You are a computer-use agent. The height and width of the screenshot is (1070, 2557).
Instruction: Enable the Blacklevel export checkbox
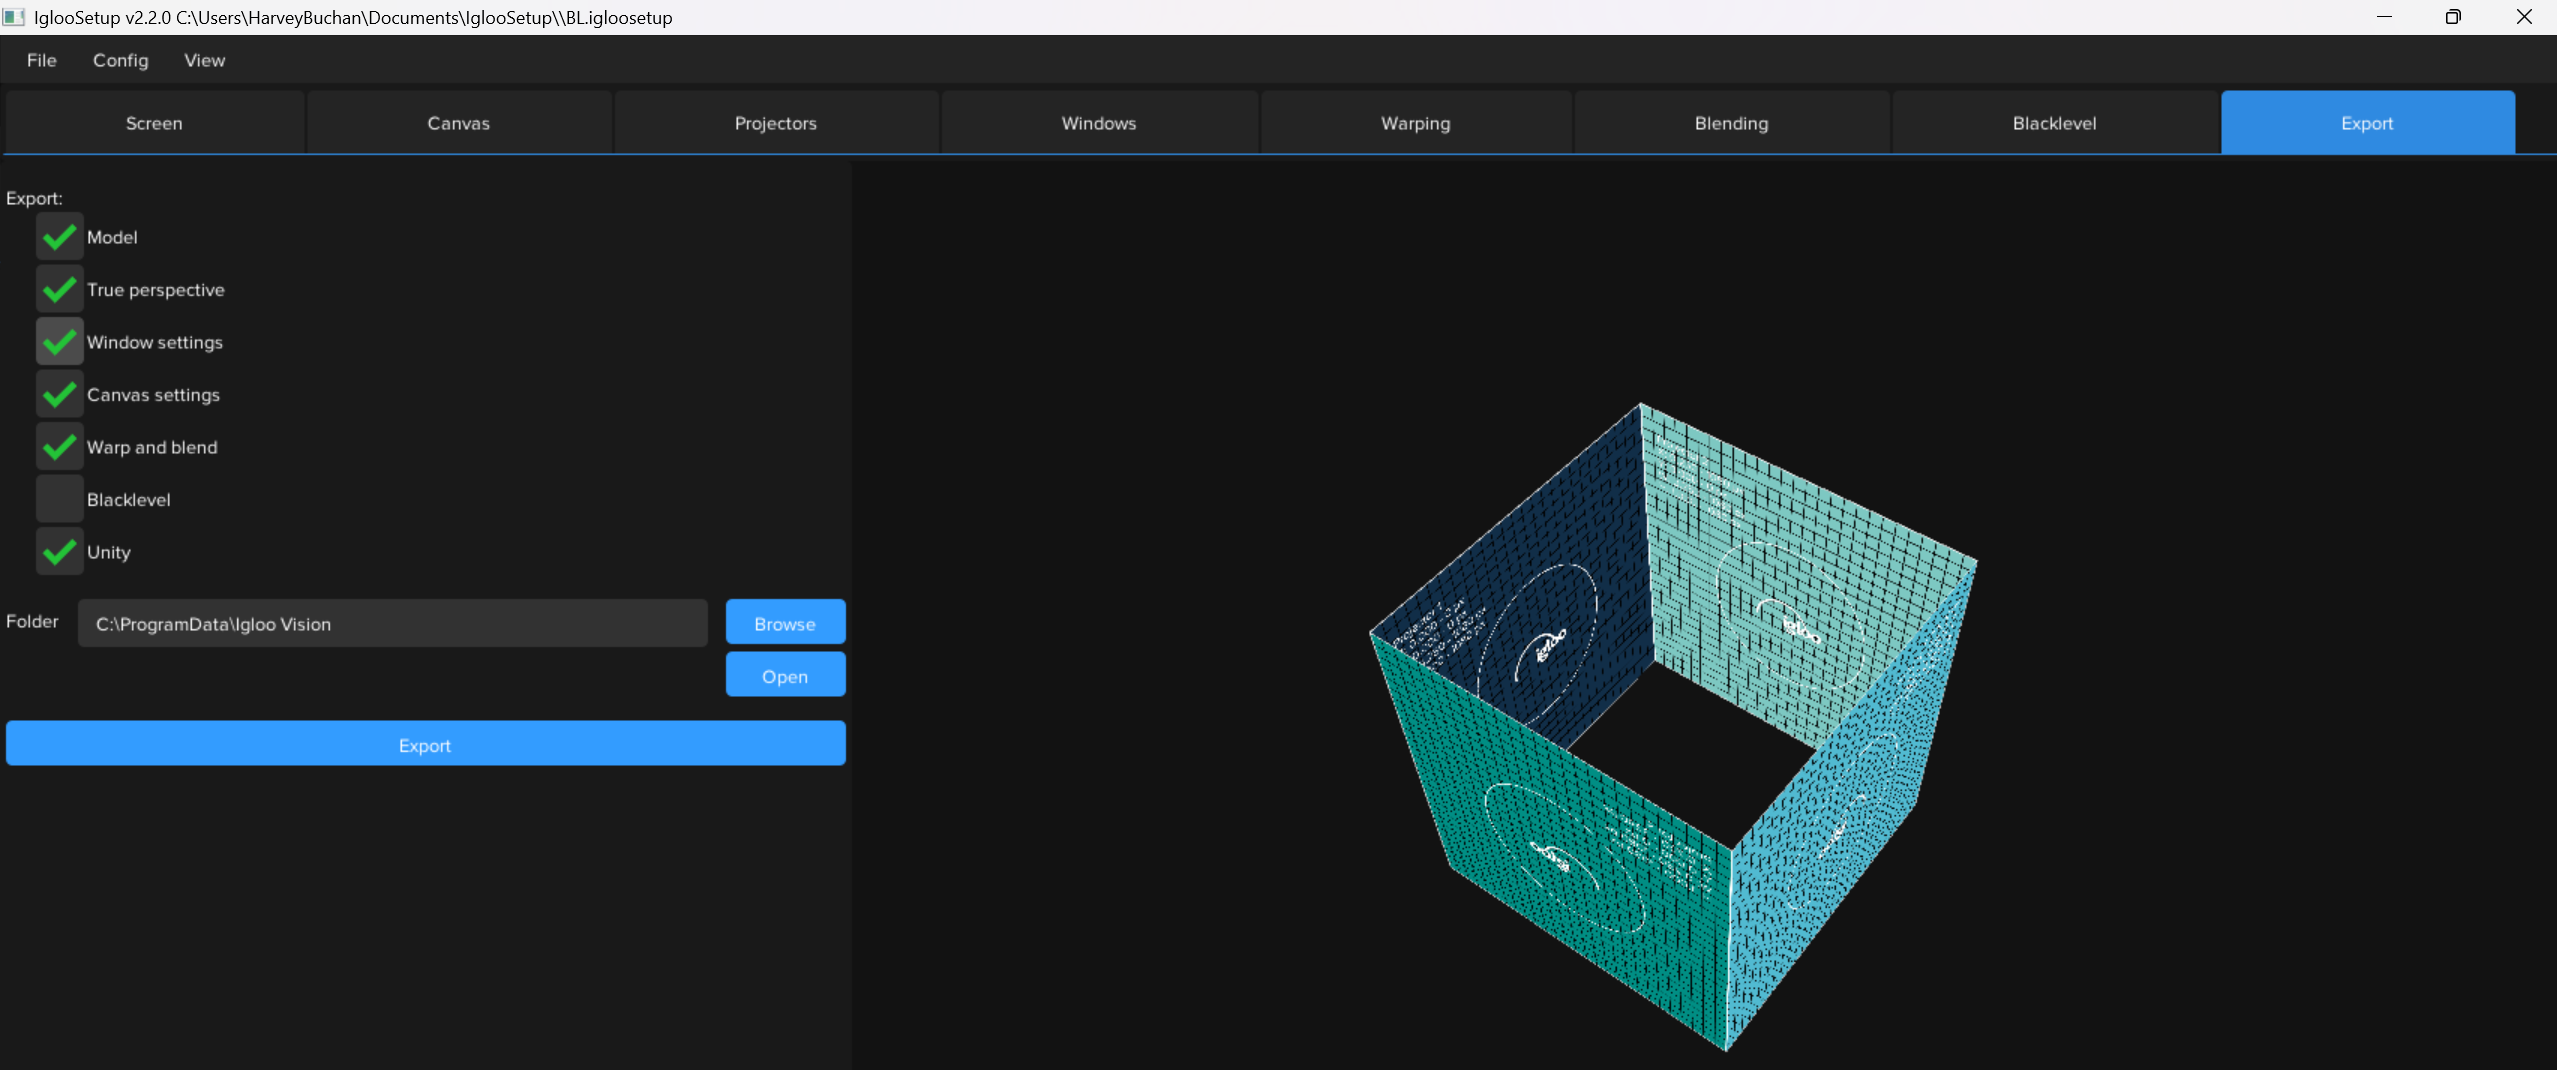(x=59, y=499)
